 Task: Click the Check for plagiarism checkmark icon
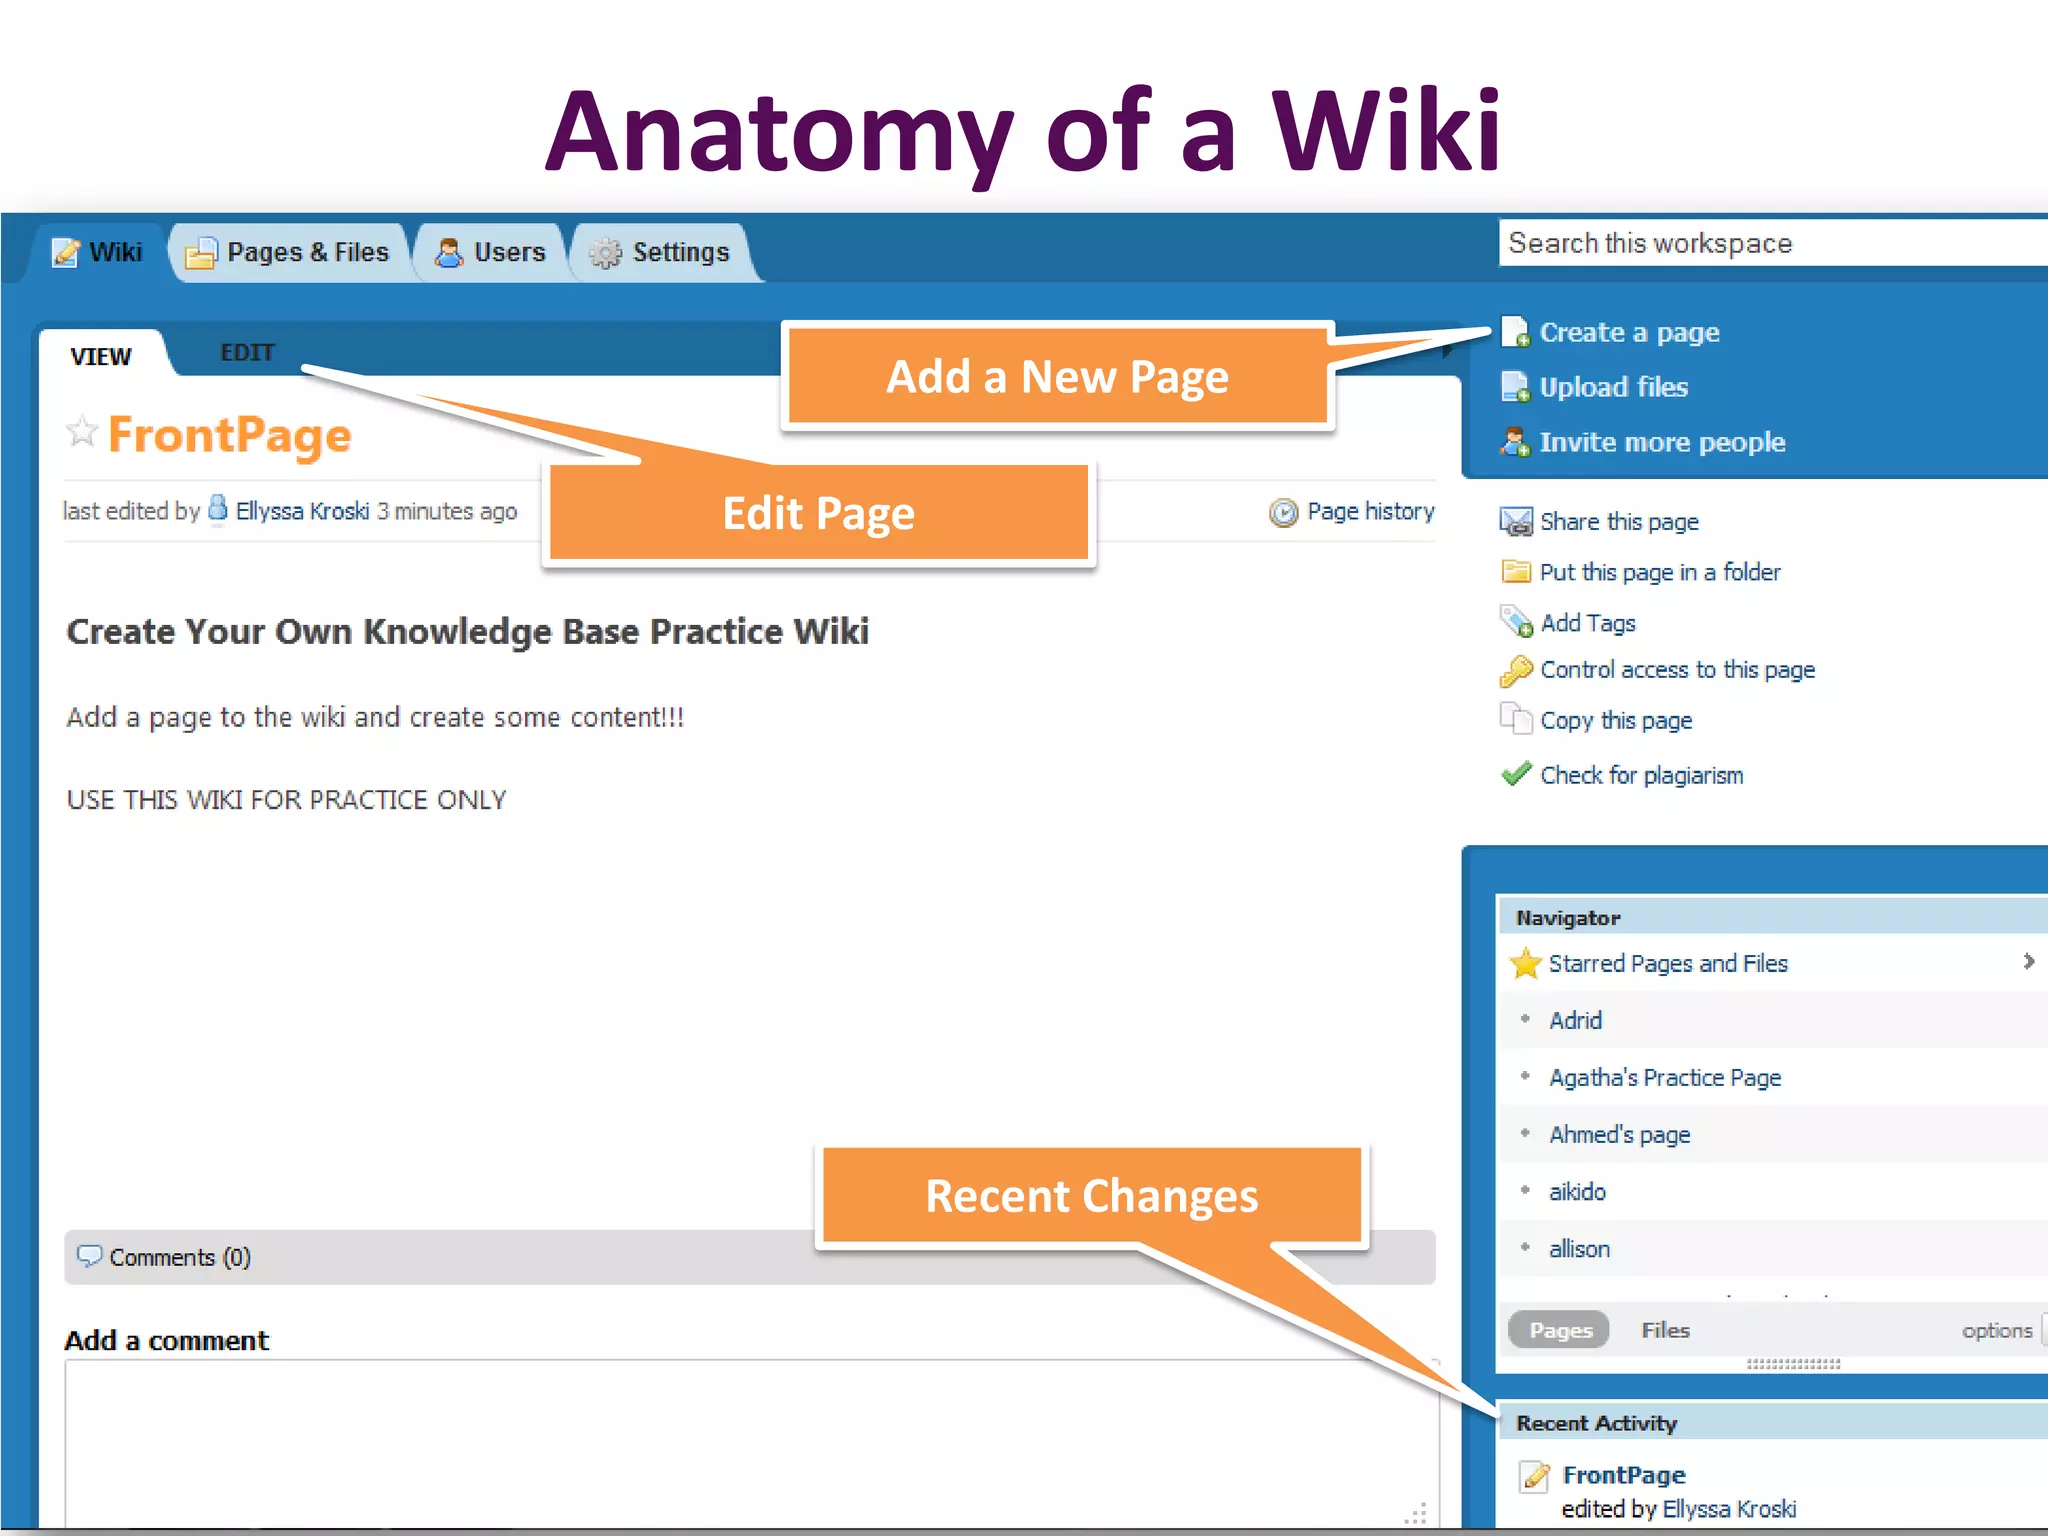tap(1516, 775)
